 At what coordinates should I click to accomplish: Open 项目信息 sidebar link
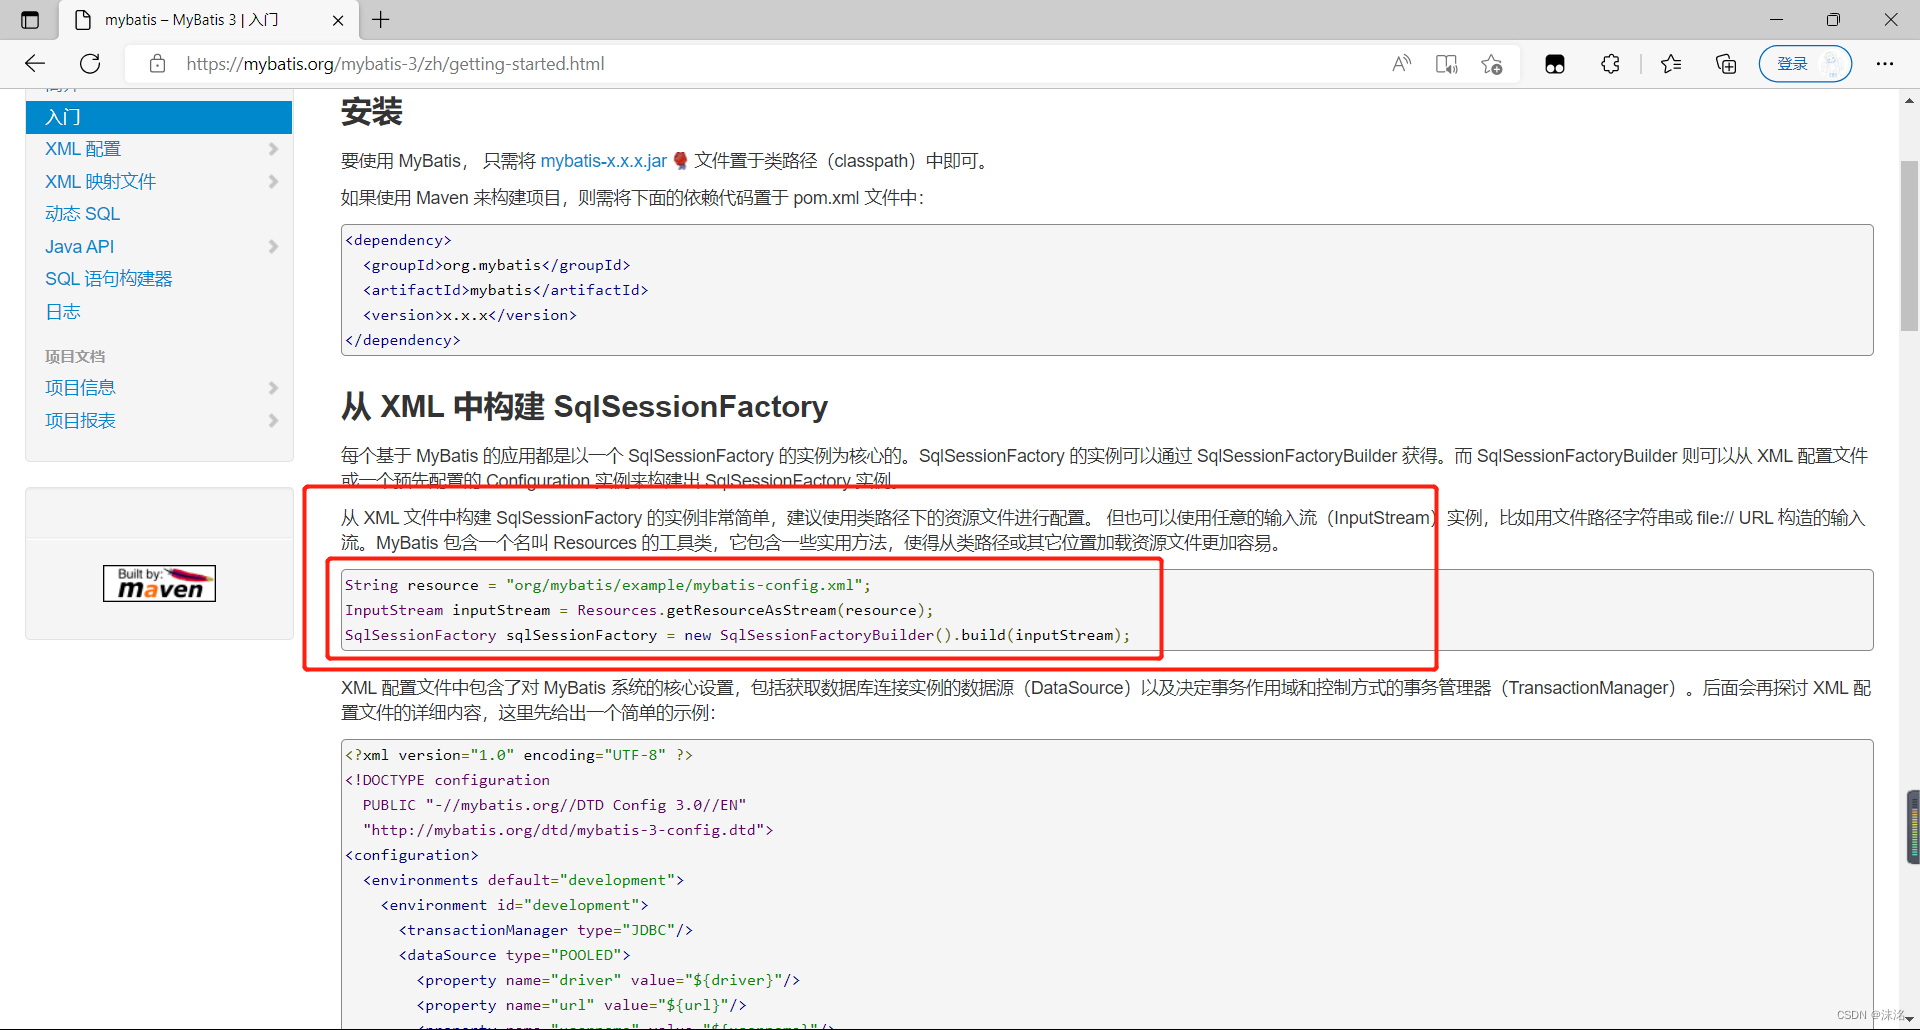[x=80, y=388]
